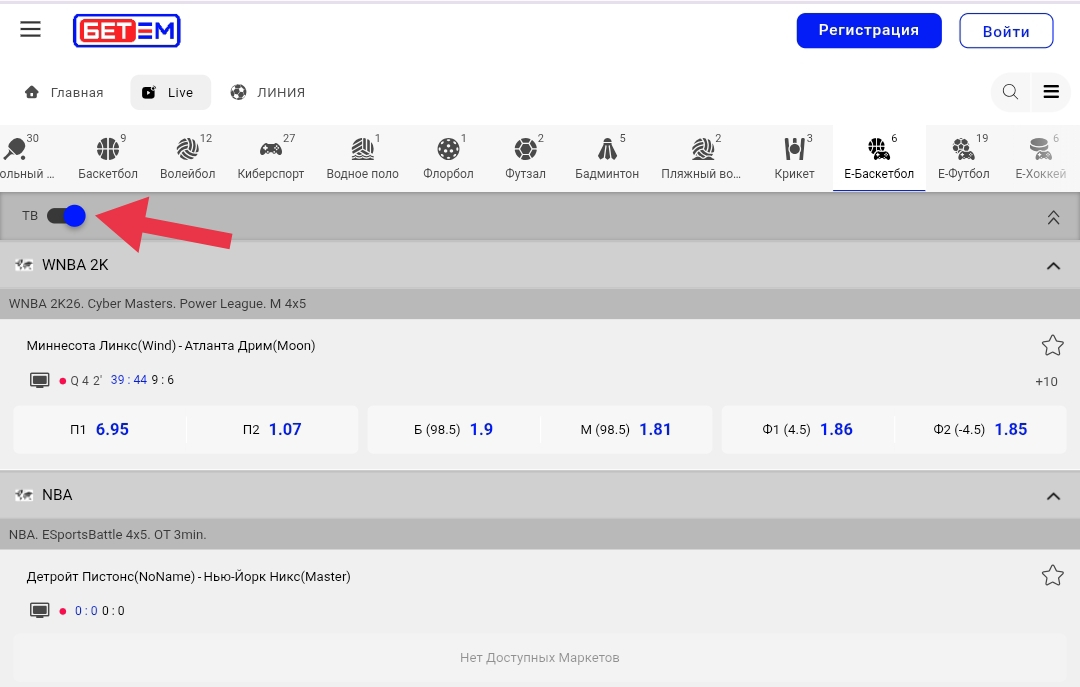This screenshot has height=687, width=1080.
Task: Switch to the ЛИНИЯ tab
Action: (x=267, y=92)
